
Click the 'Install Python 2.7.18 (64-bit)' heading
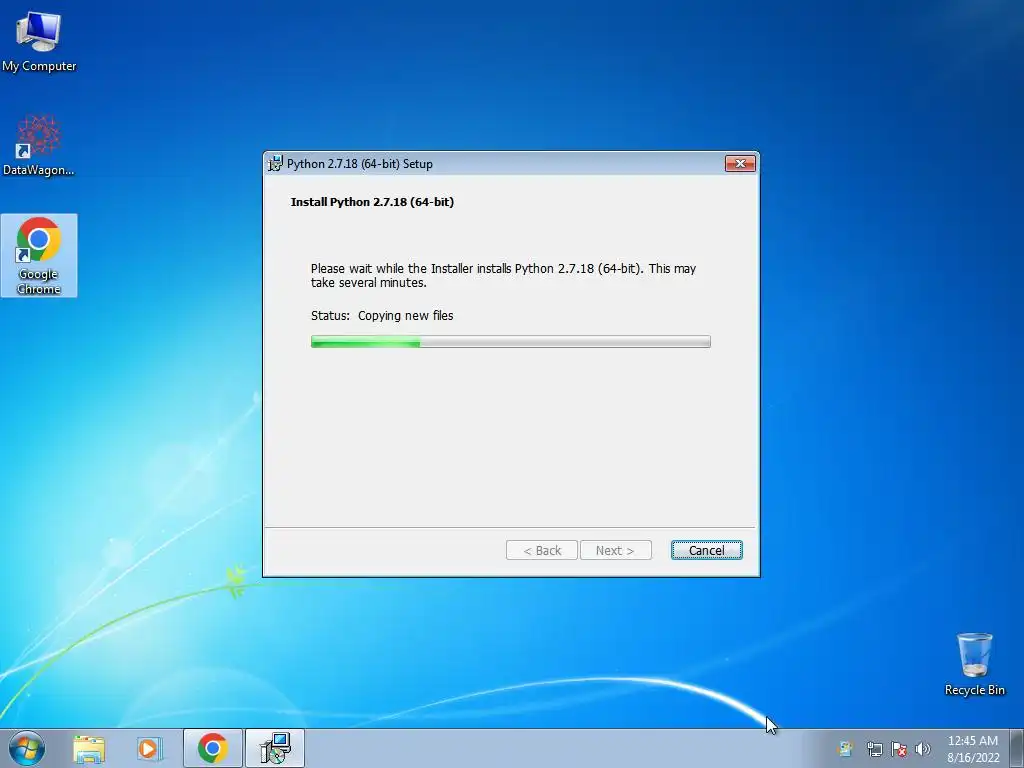(x=372, y=202)
